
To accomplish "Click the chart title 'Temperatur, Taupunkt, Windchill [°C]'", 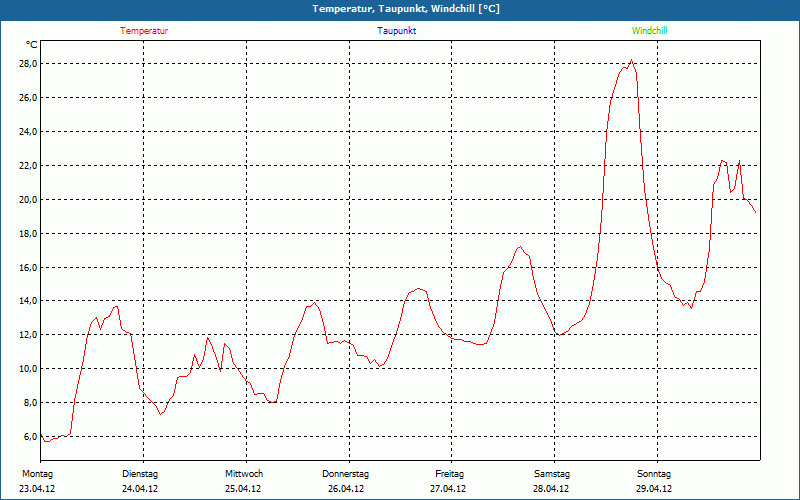I will click(x=406, y=9).
